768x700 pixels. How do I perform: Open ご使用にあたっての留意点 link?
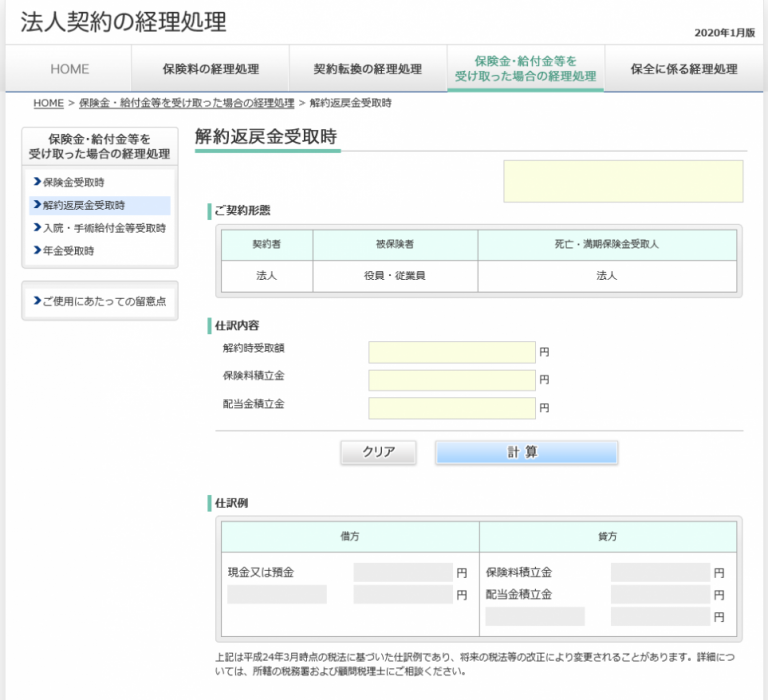coord(104,301)
